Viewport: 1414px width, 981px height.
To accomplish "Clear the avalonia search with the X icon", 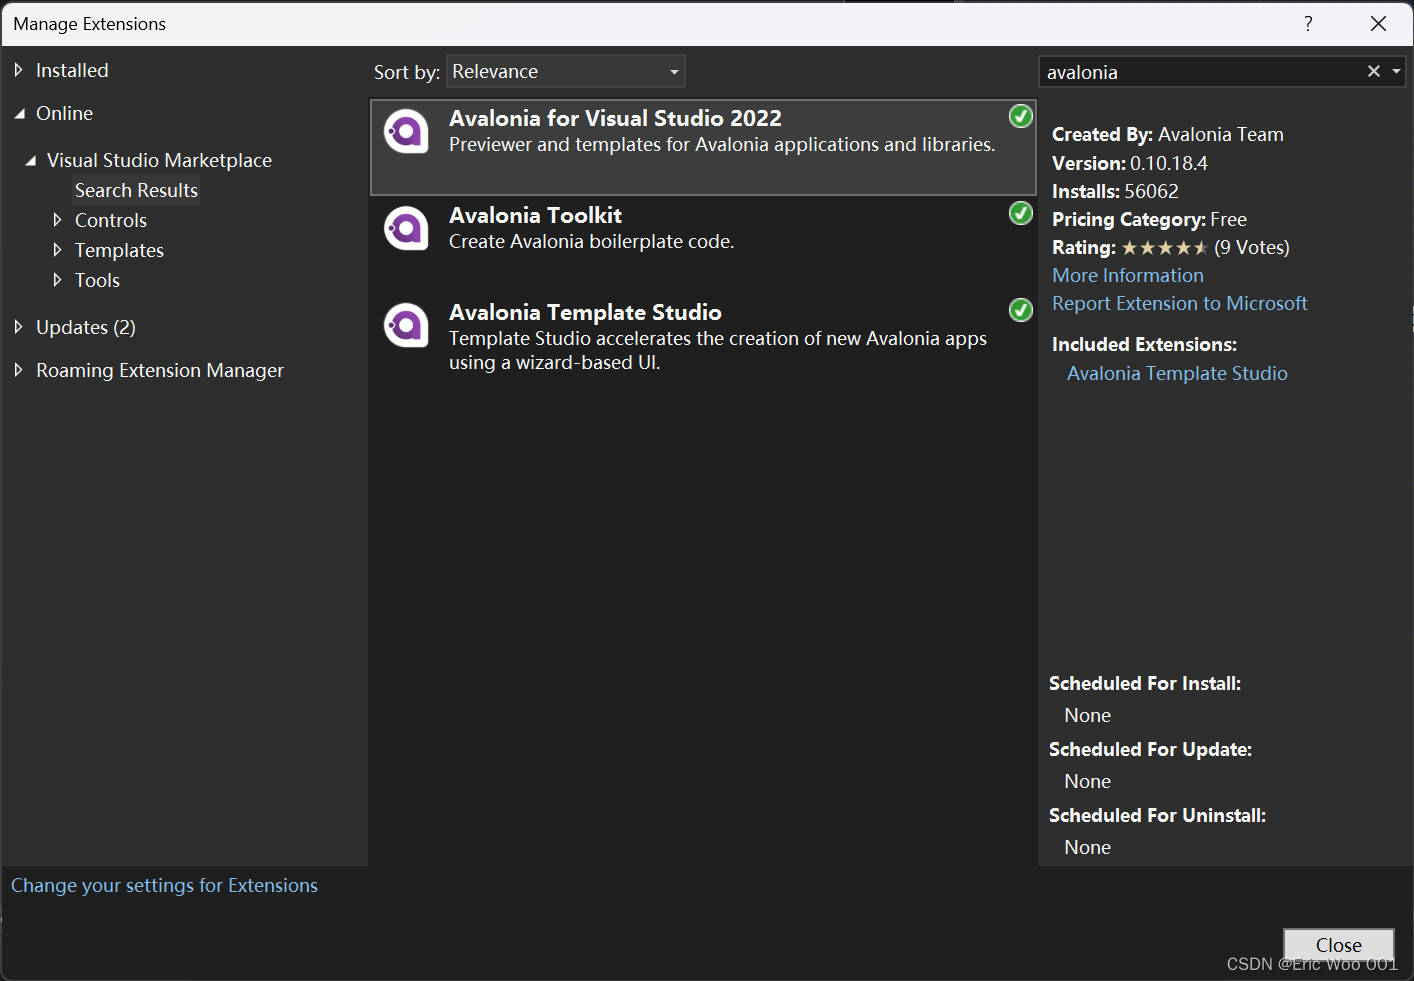I will click(1374, 71).
